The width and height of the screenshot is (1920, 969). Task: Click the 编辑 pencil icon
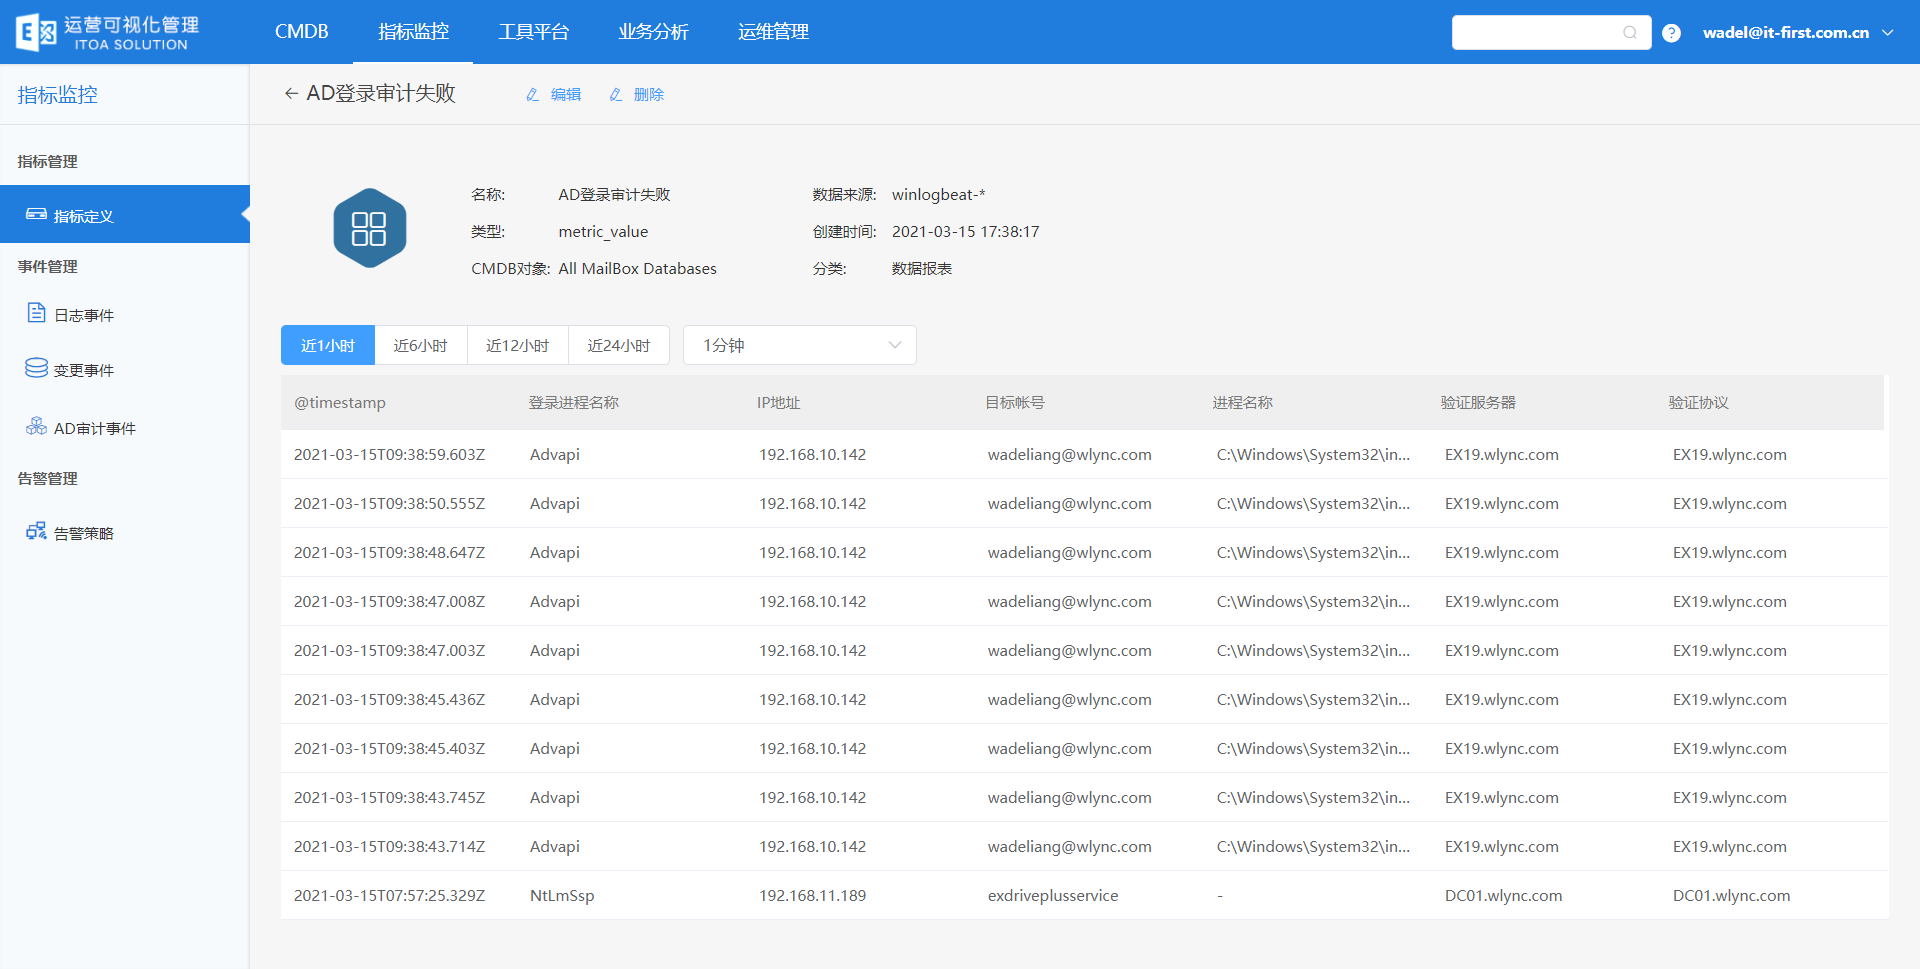(x=533, y=94)
